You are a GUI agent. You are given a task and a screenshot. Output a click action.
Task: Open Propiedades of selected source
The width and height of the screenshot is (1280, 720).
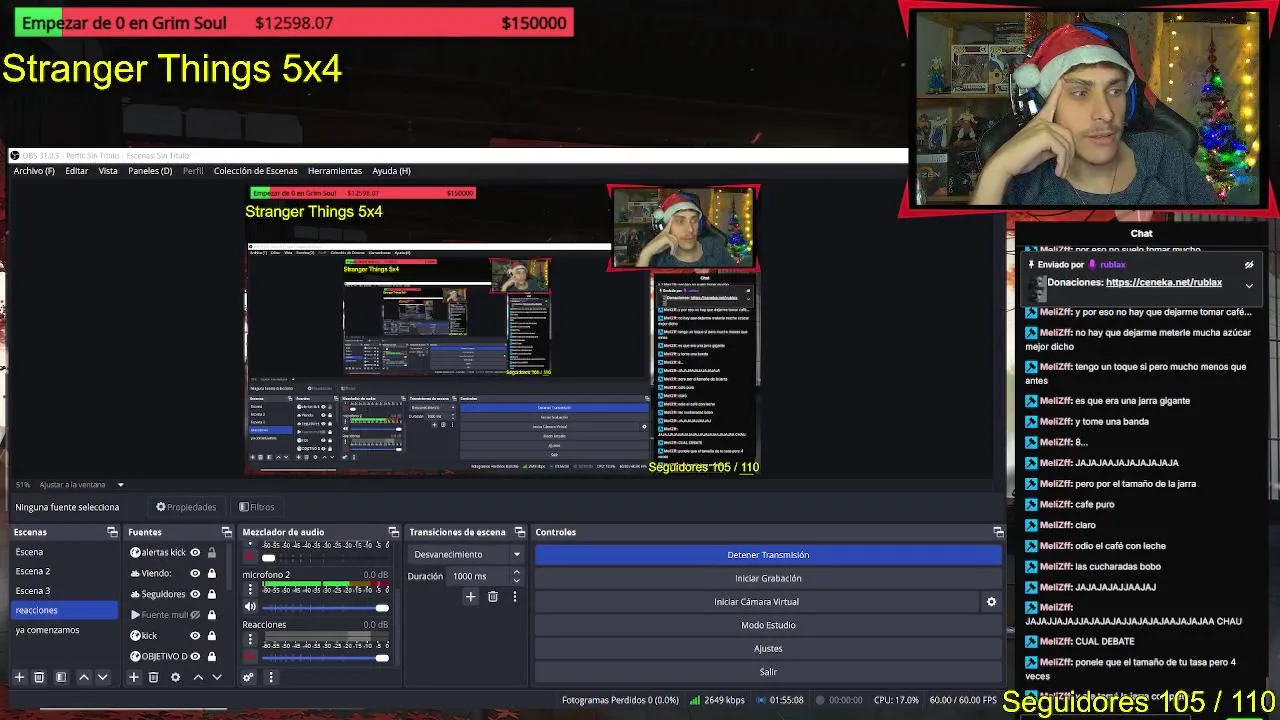coord(186,507)
